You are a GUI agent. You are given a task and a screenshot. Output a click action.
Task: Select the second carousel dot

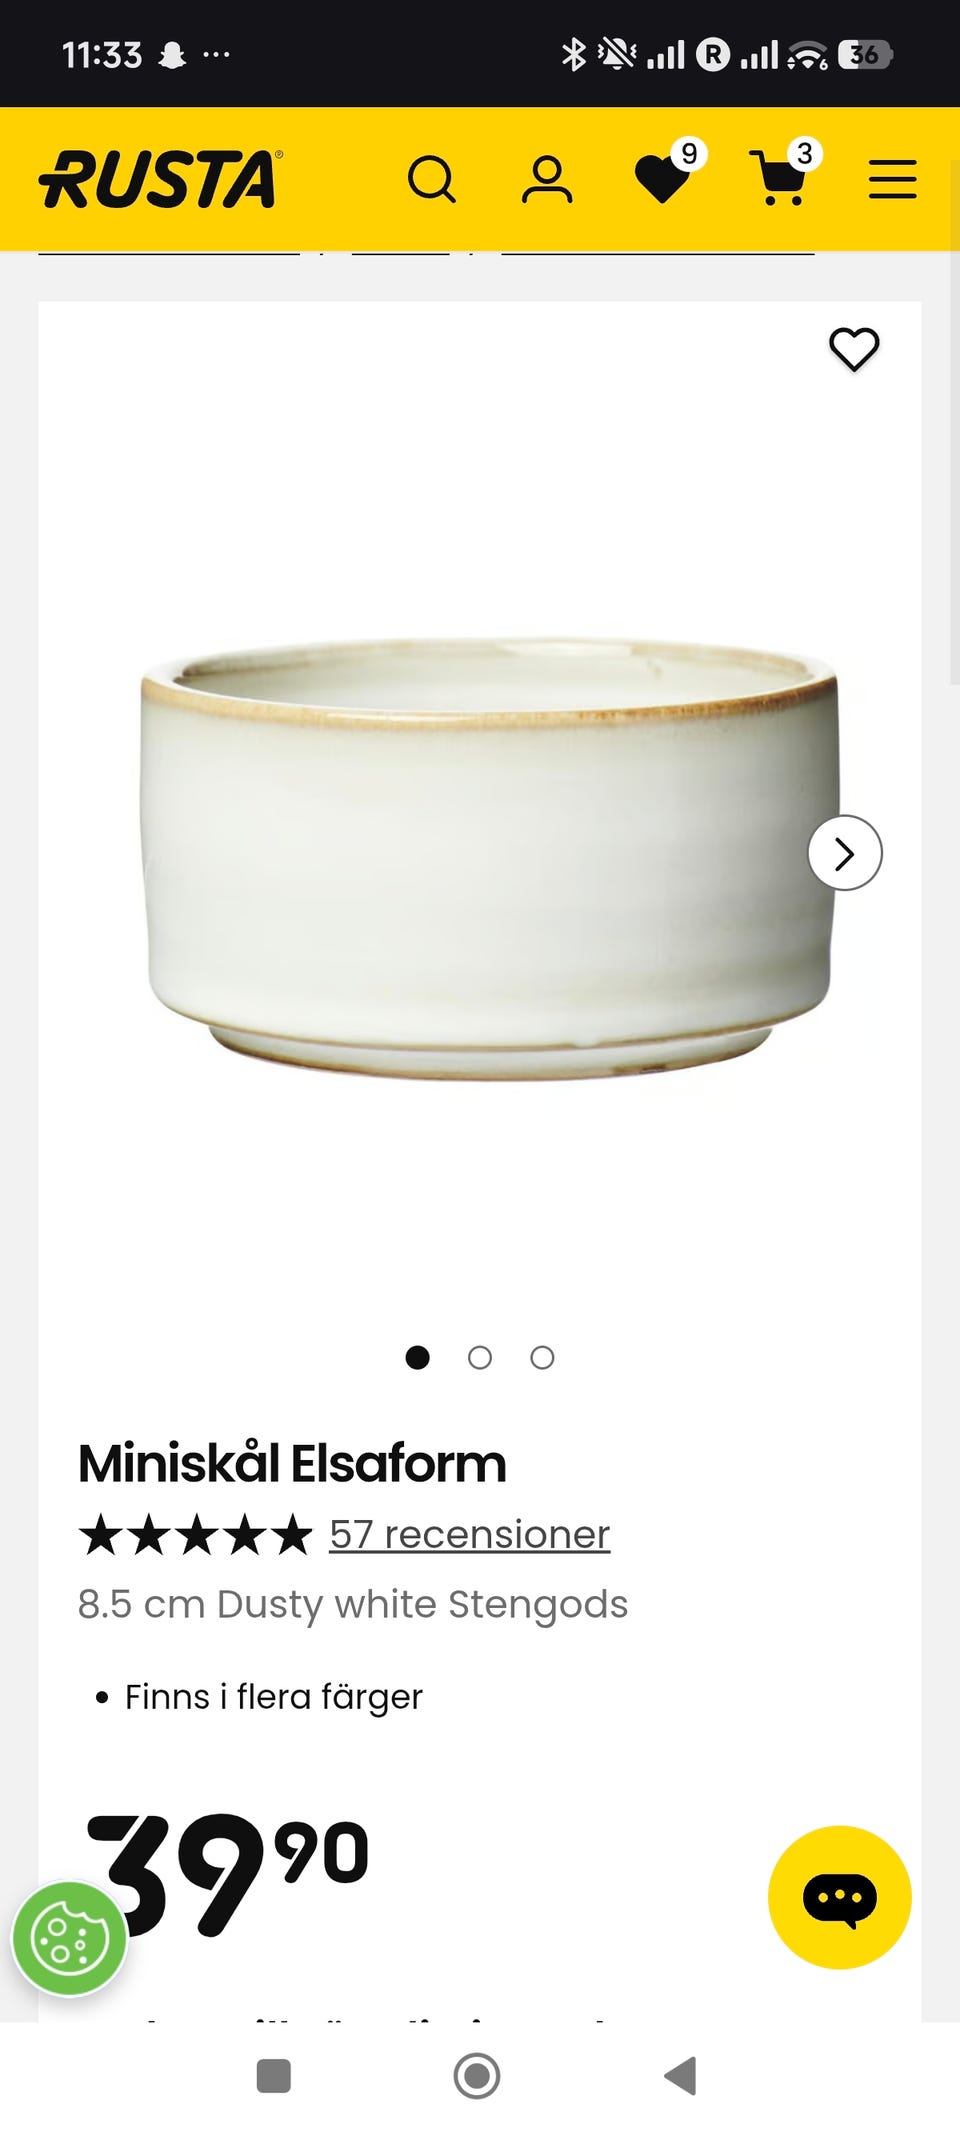point(480,1357)
